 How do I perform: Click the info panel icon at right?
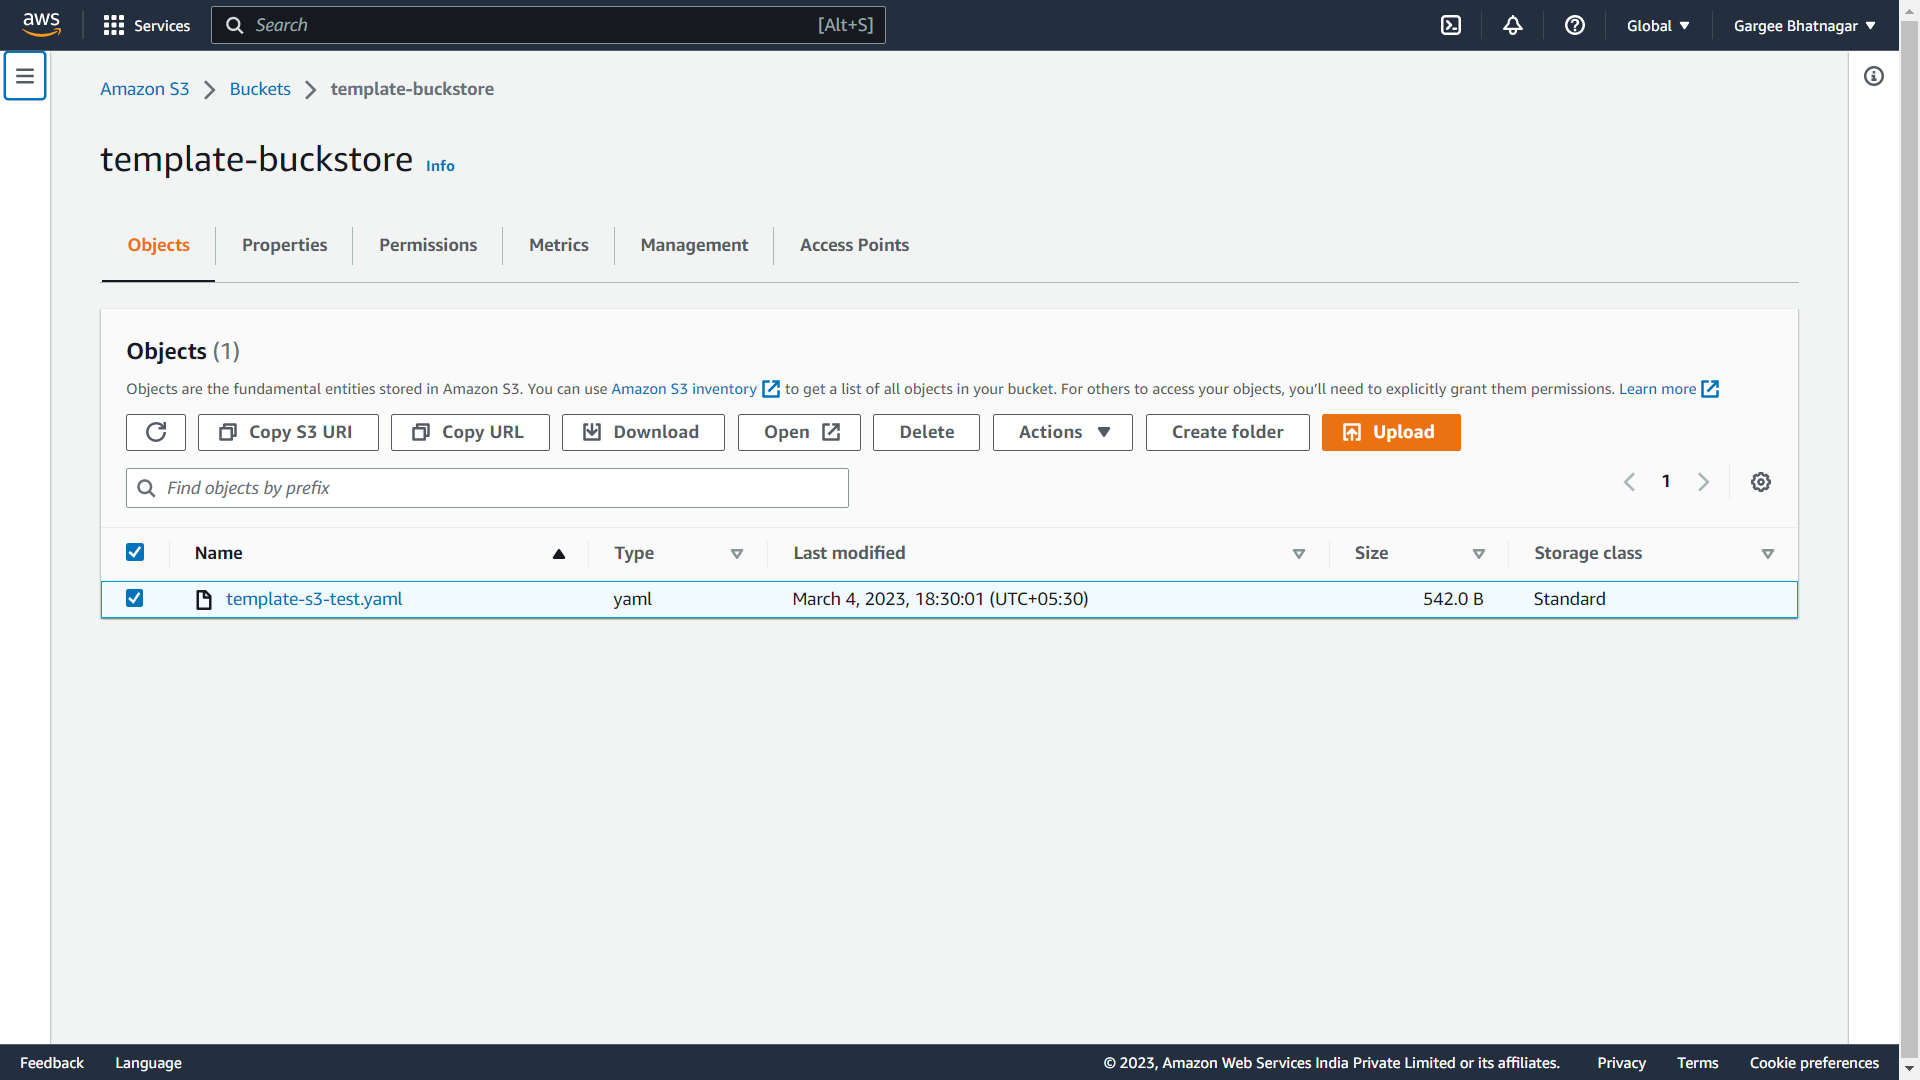1874,76
